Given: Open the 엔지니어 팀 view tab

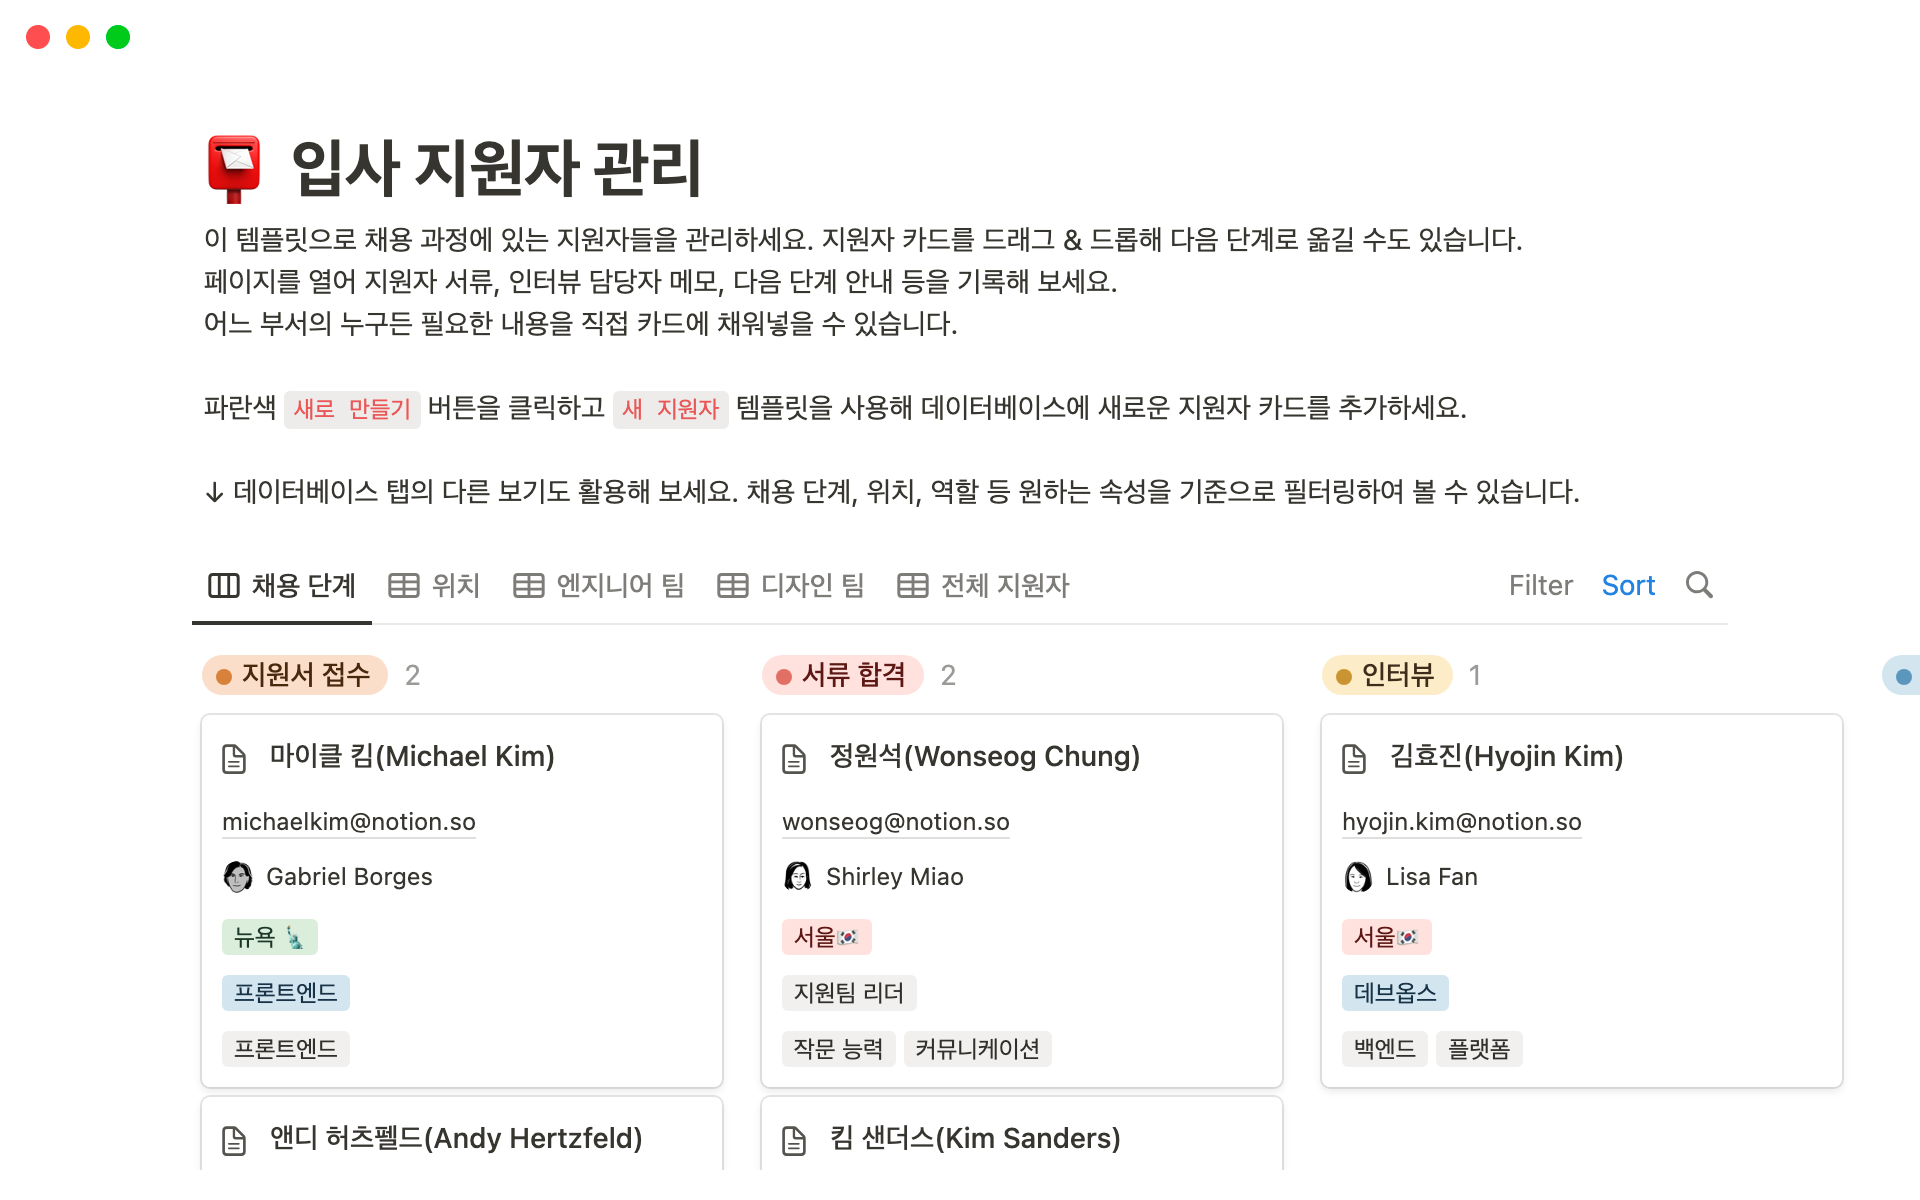Looking at the screenshot, I should pos(599,586).
